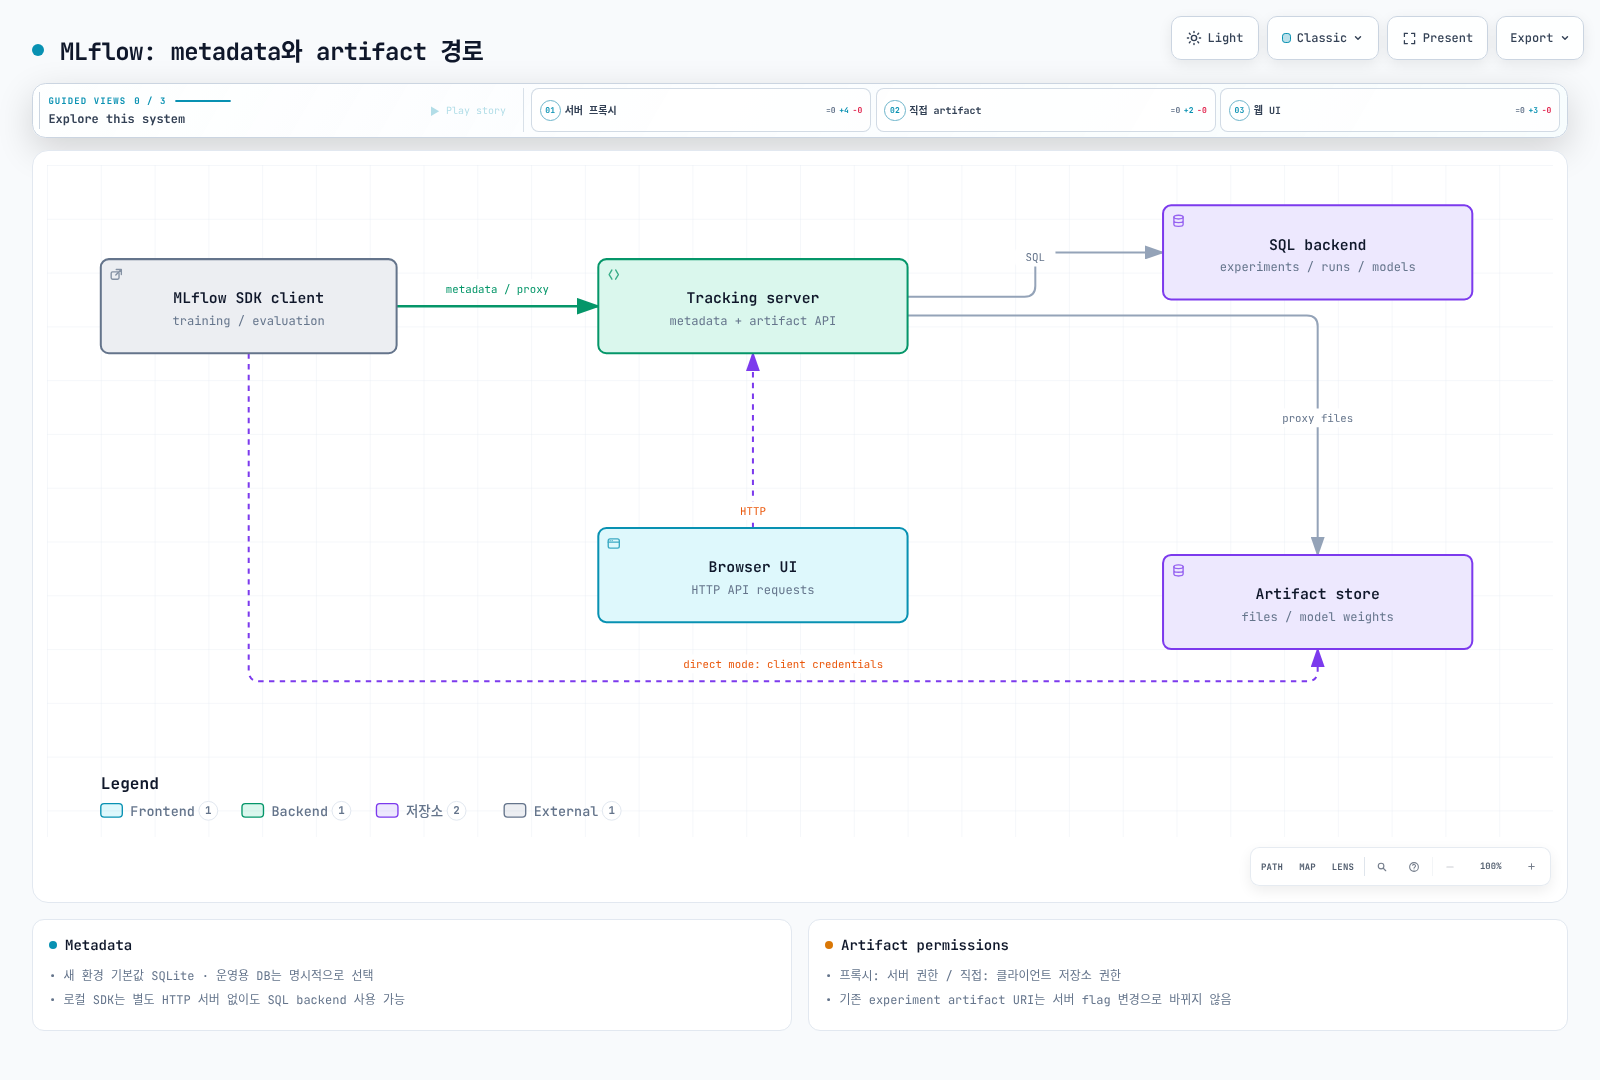Click the external link icon on MLflow SDK client
This screenshot has height=1080, width=1600.
coord(116,275)
